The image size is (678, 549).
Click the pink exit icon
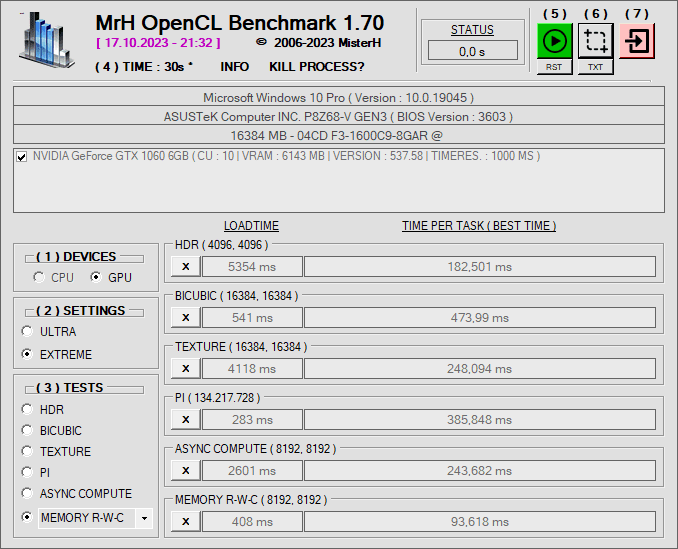pos(636,41)
